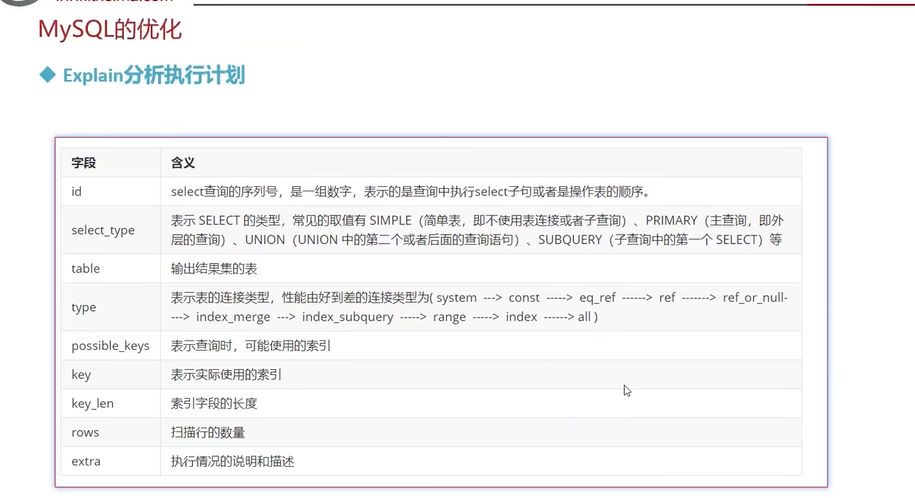Click the '表示查询时，可能使用的索引' description
The height and width of the screenshot is (498, 915).
tap(250, 346)
